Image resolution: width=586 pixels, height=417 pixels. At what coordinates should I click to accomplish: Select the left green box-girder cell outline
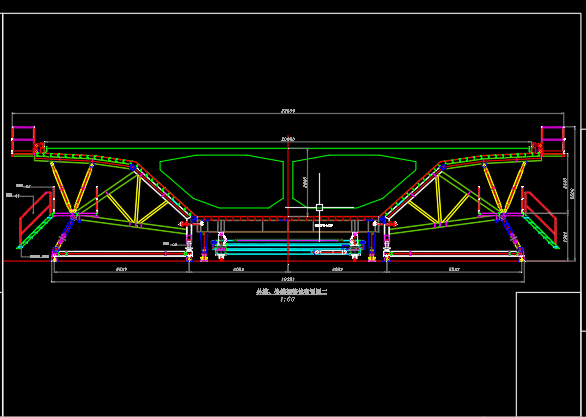pyautogui.click(x=222, y=181)
